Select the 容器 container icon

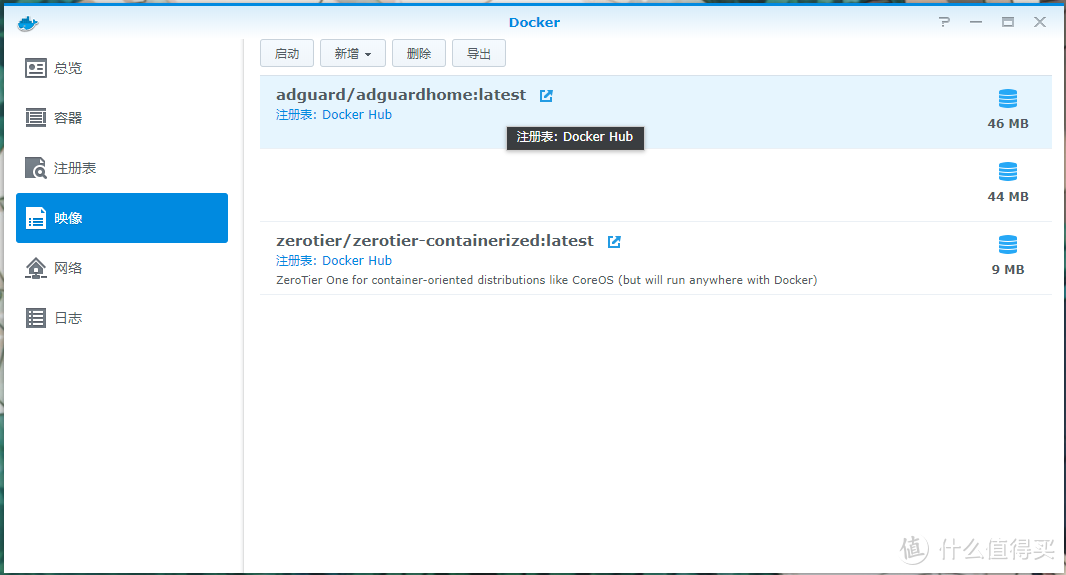pyautogui.click(x=35, y=118)
